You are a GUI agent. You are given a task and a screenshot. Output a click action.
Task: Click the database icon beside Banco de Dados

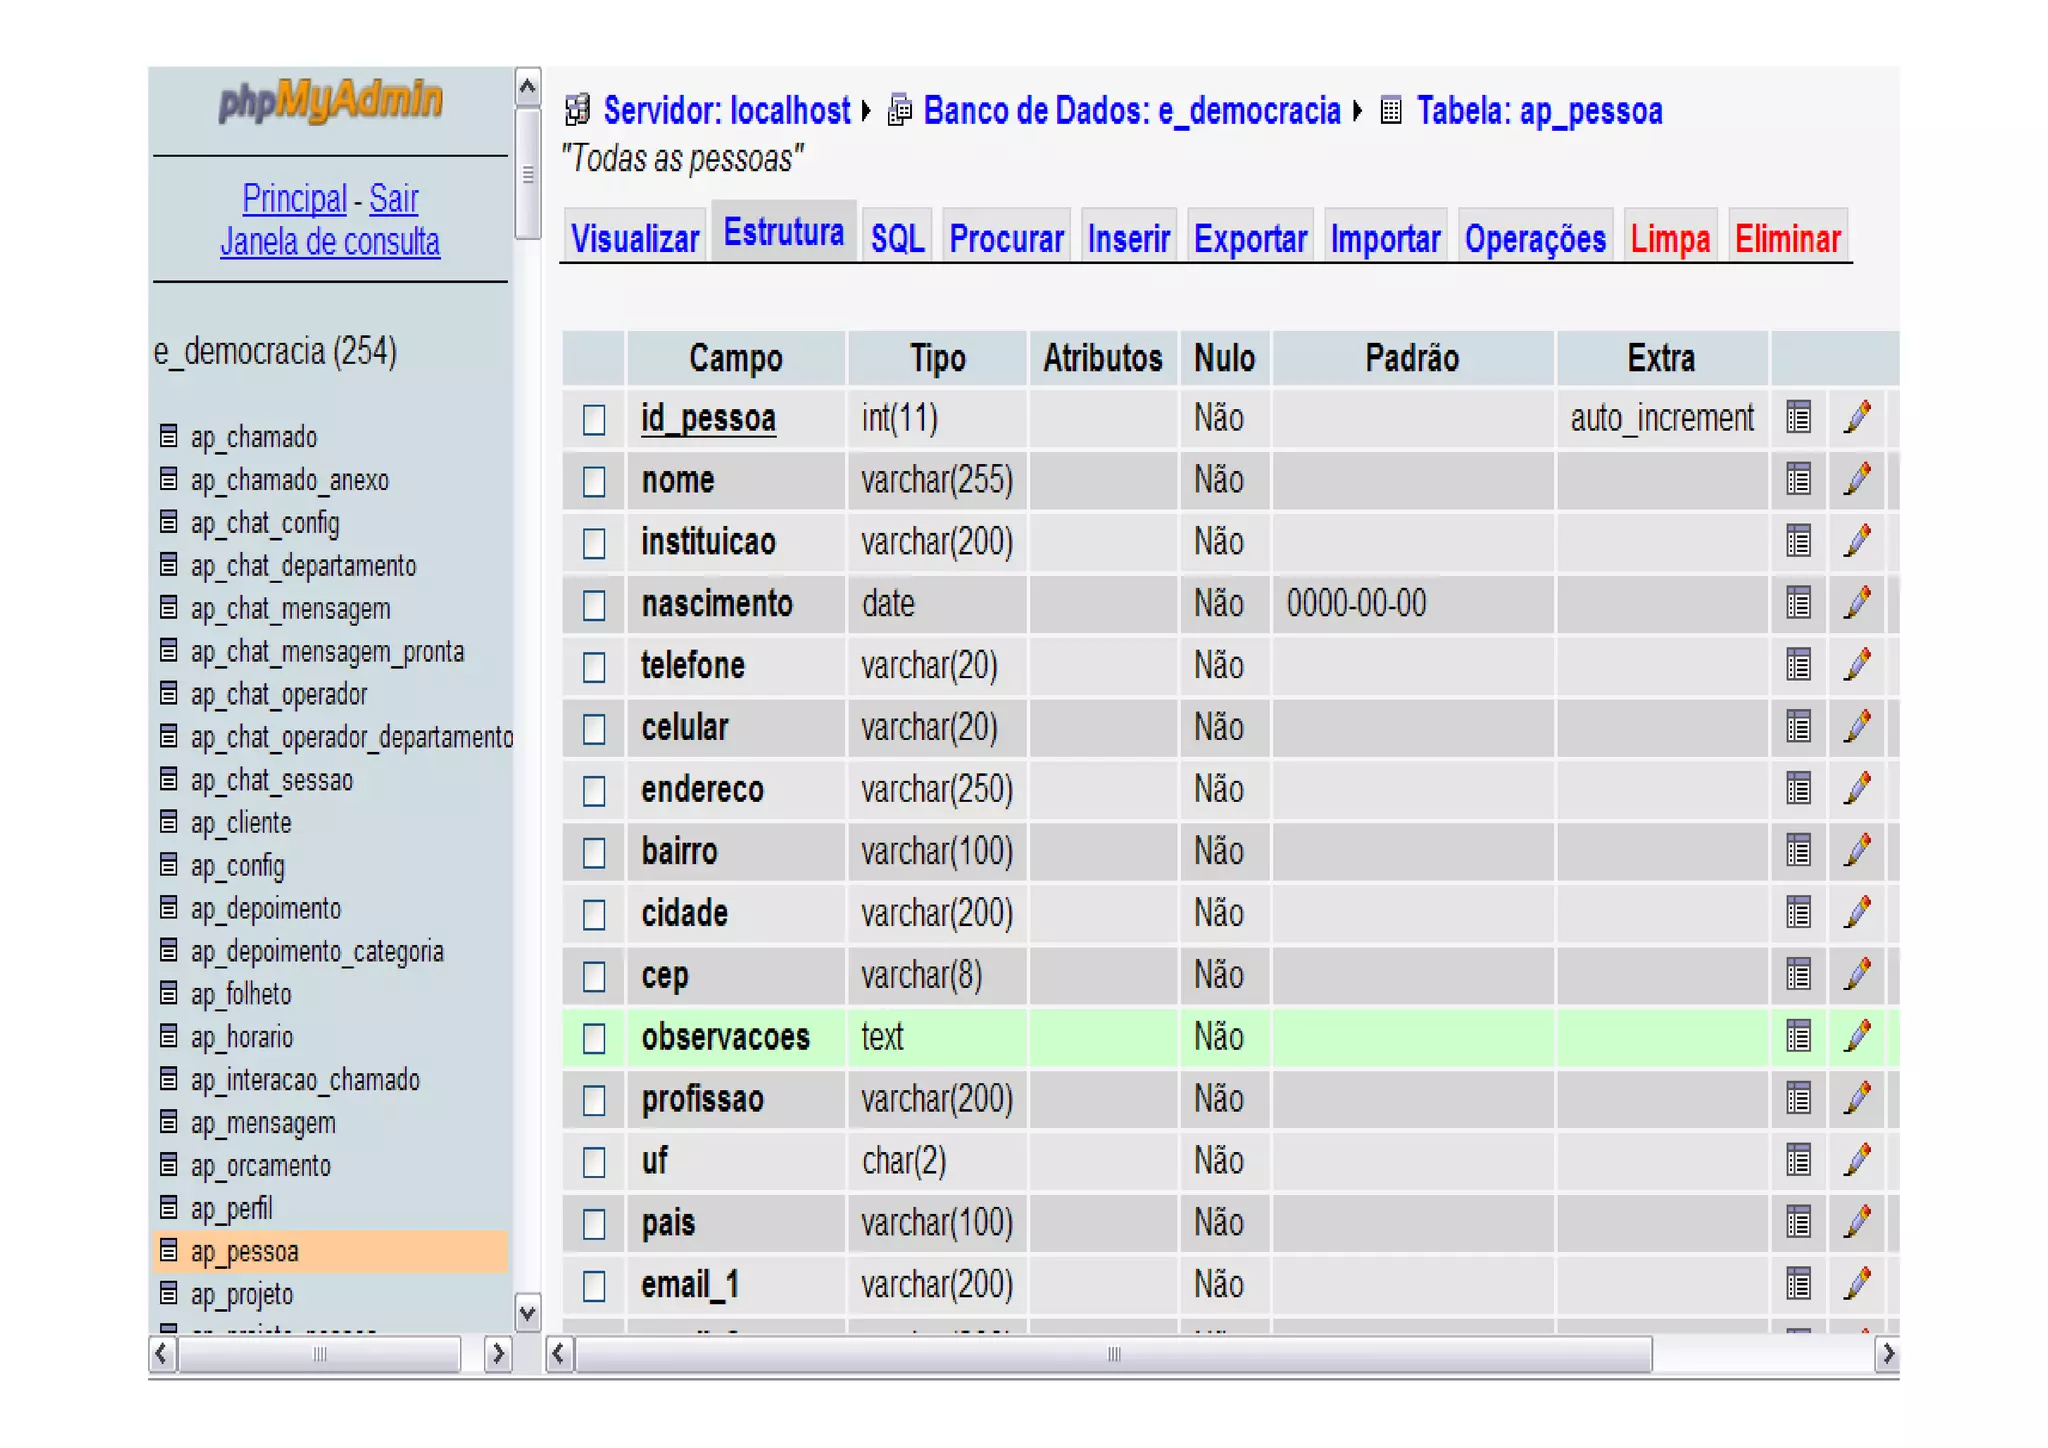tap(899, 110)
